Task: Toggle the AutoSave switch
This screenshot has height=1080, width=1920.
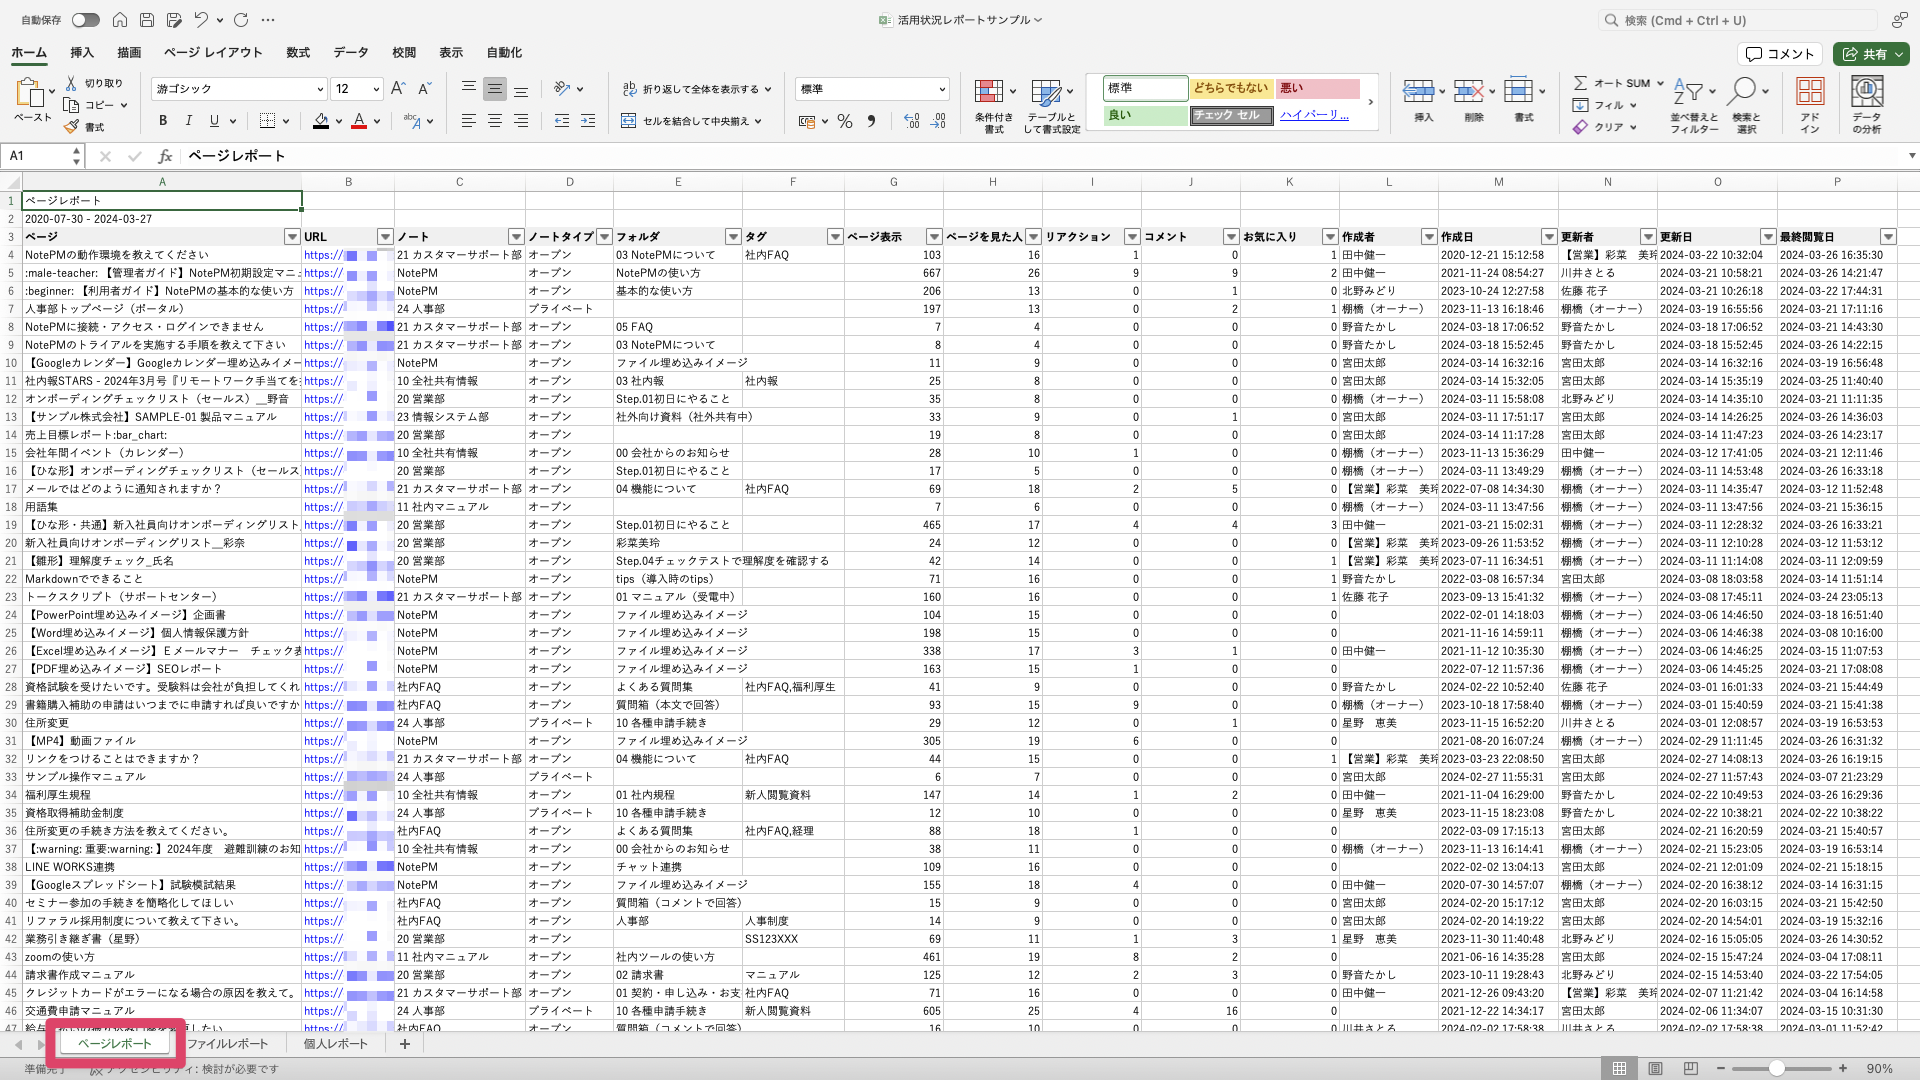Action: pyautogui.click(x=85, y=20)
